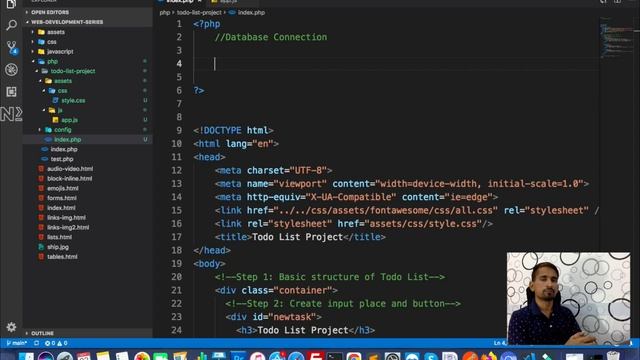Select the todo-list-project breadcrumb segment
640x360 pixels.
pos(199,12)
